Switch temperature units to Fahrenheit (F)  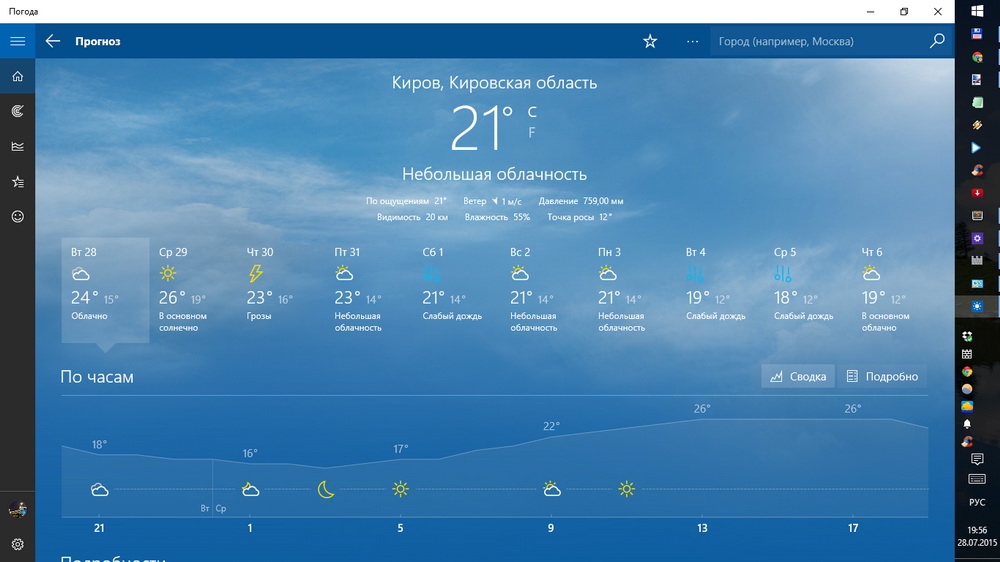531,132
